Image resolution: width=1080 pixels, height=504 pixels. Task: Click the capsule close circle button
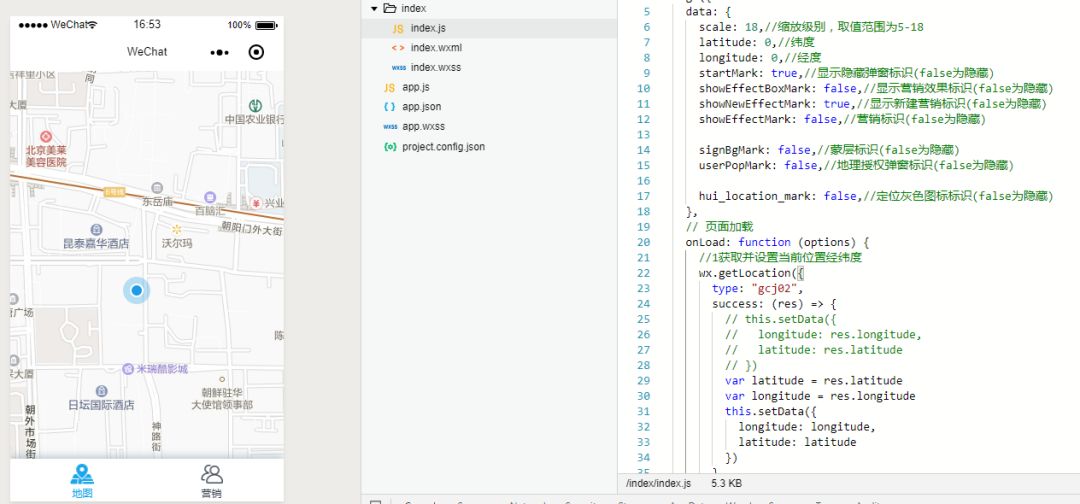click(256, 52)
